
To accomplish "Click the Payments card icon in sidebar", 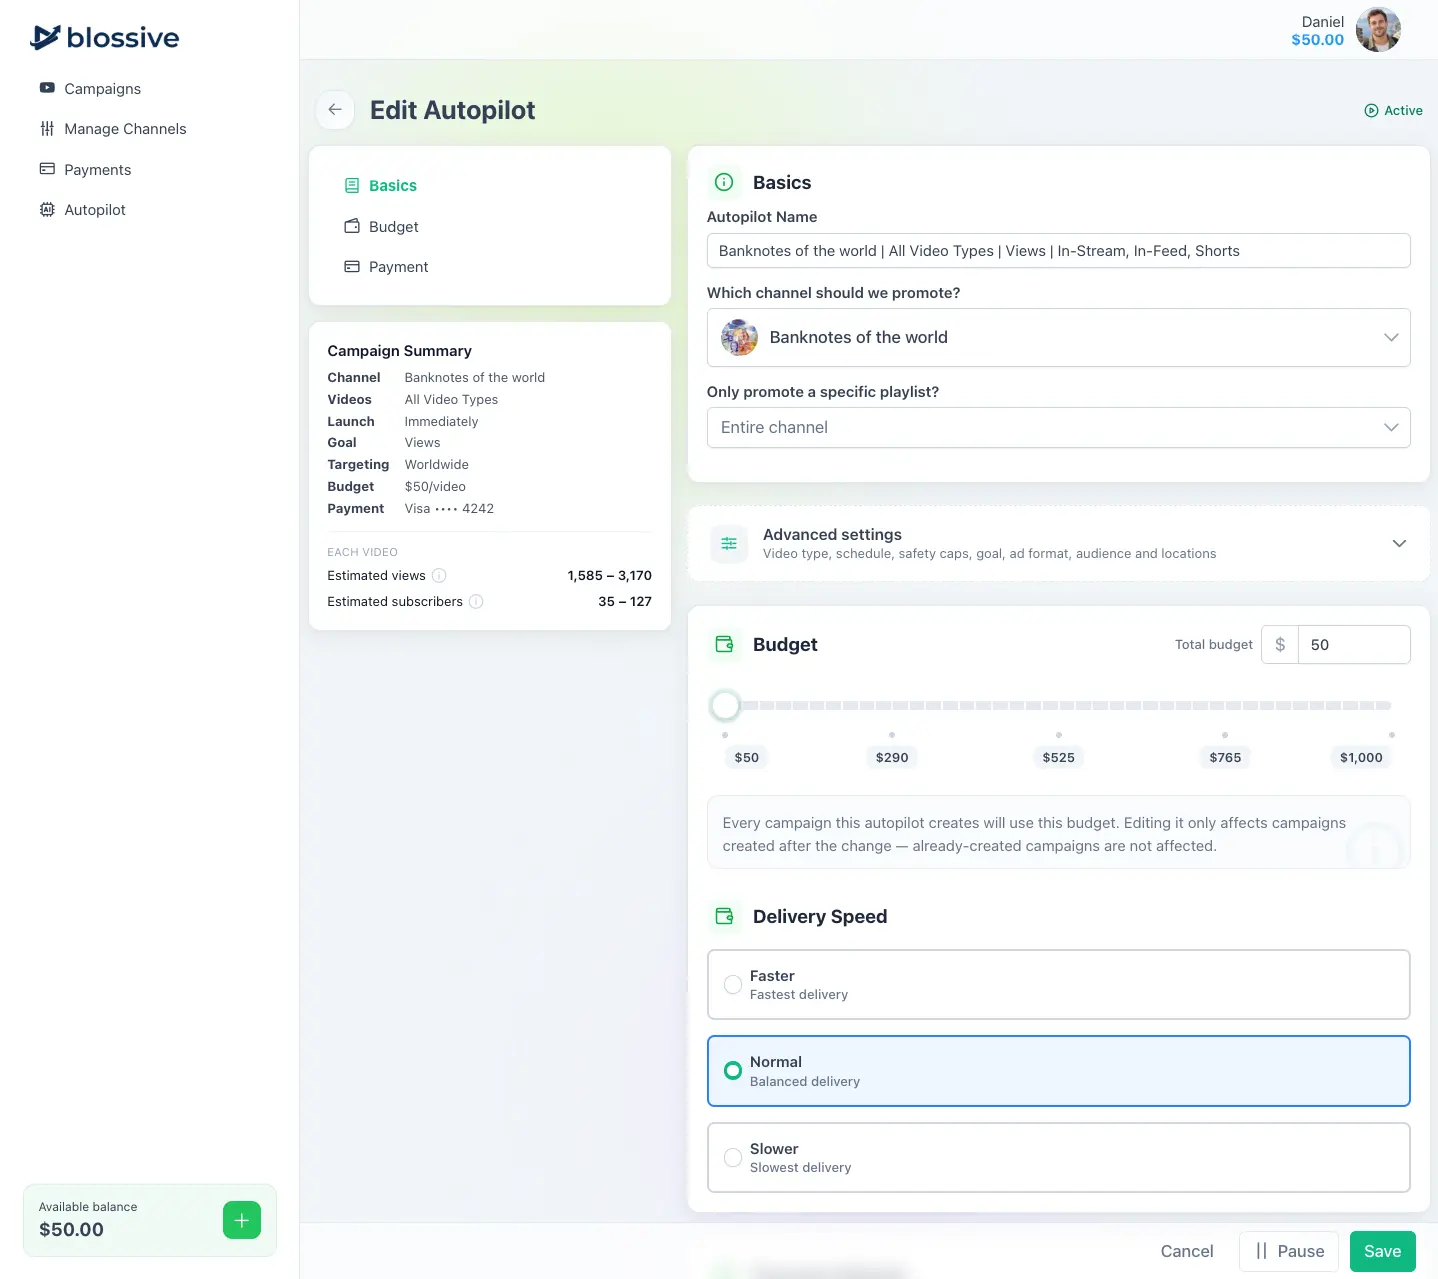I will tap(47, 169).
